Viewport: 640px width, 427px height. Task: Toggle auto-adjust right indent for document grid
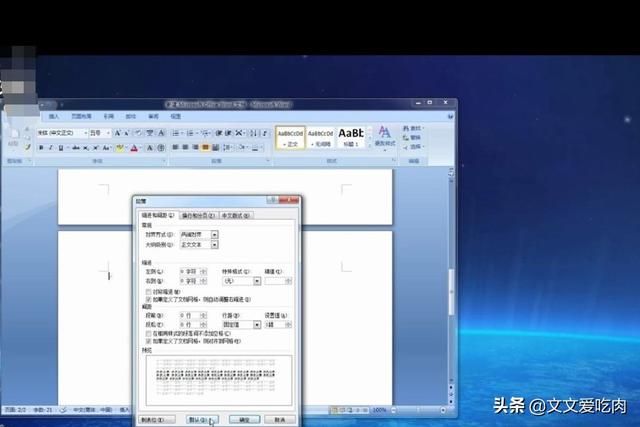tap(149, 298)
